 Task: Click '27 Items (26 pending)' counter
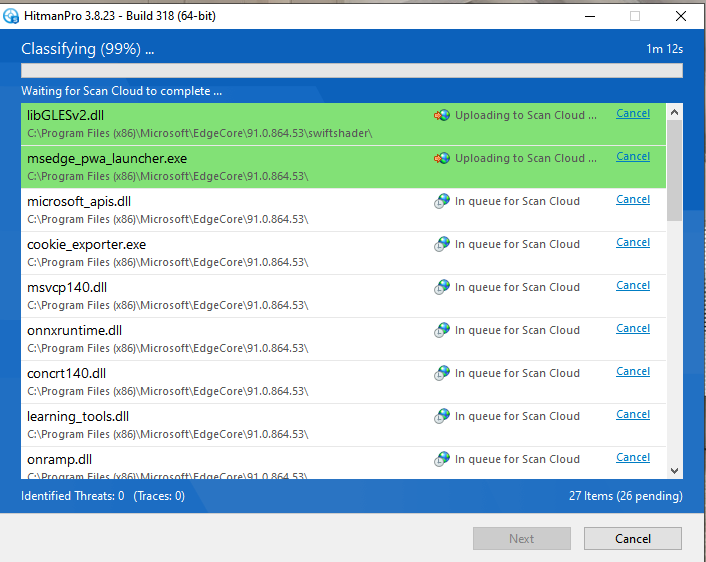click(625, 496)
